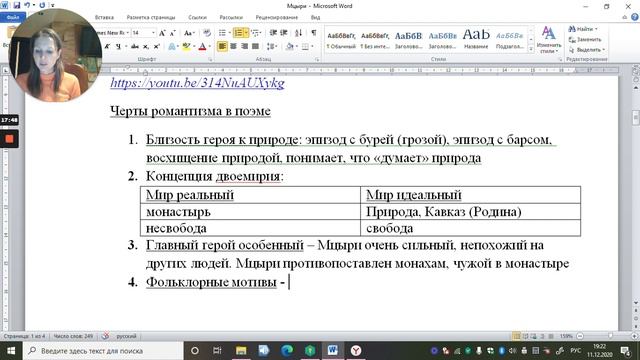Image resolution: width=640 pixels, height=360 pixels.
Task: Replace text with Заменить
Action: [585, 40]
